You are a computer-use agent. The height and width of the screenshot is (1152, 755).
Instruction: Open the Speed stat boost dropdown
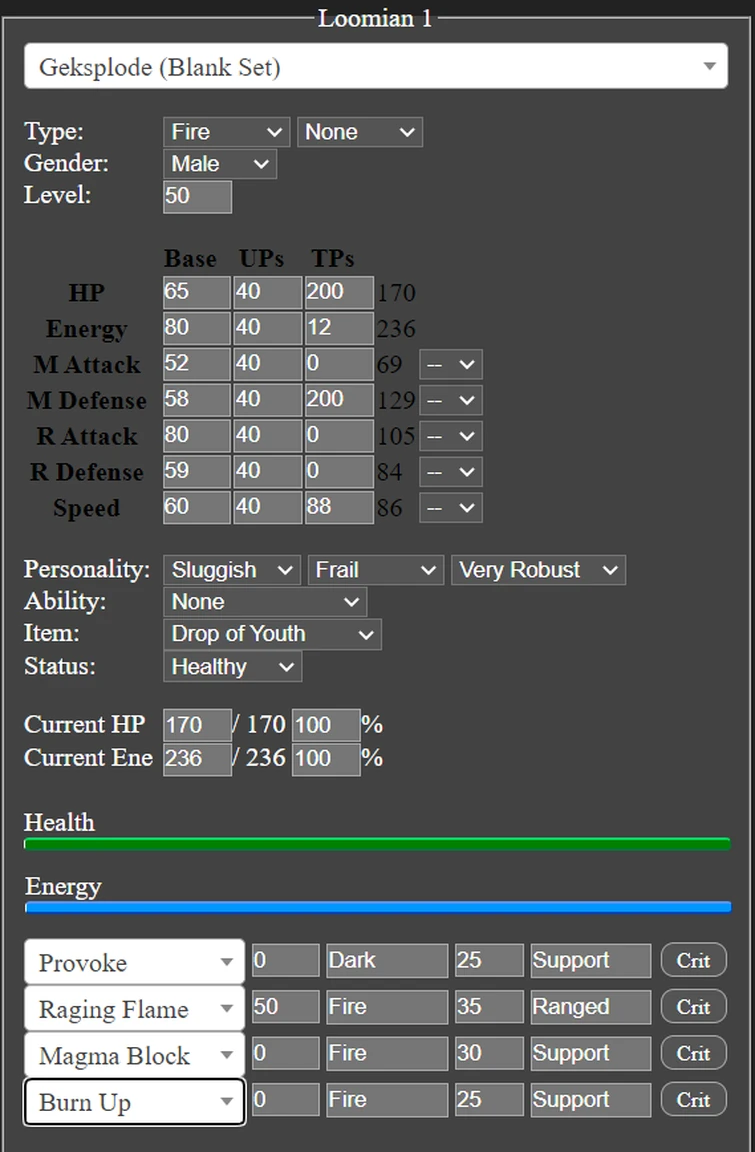click(x=450, y=508)
